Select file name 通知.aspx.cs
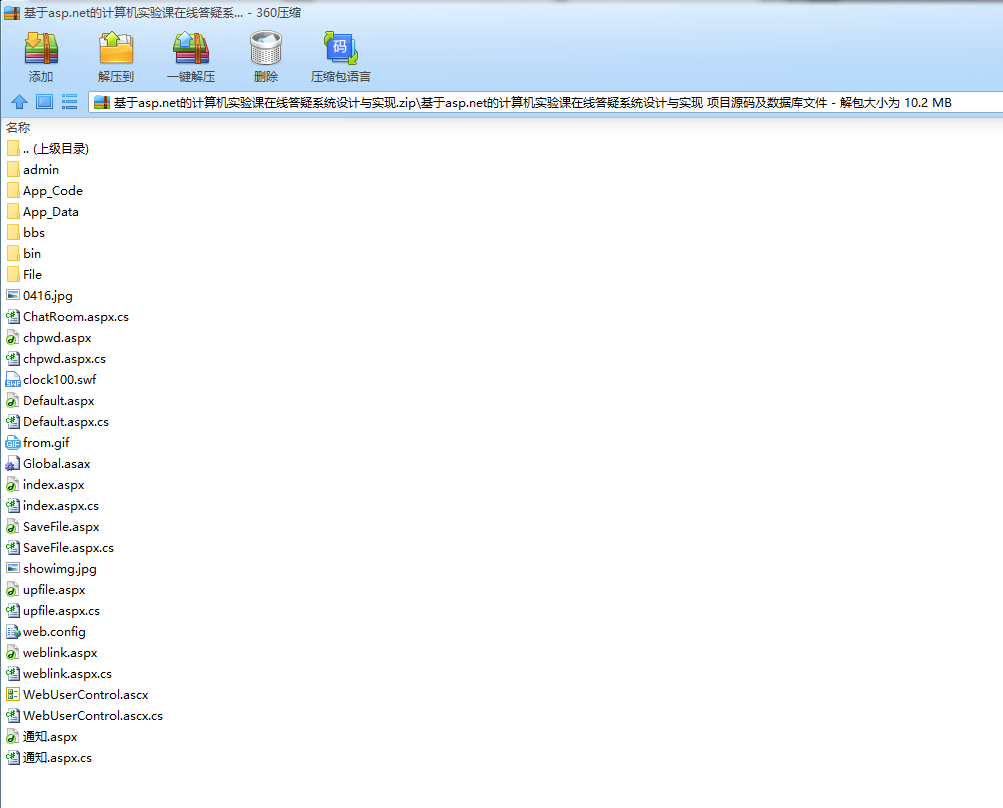1003x808 pixels. [x=58, y=757]
